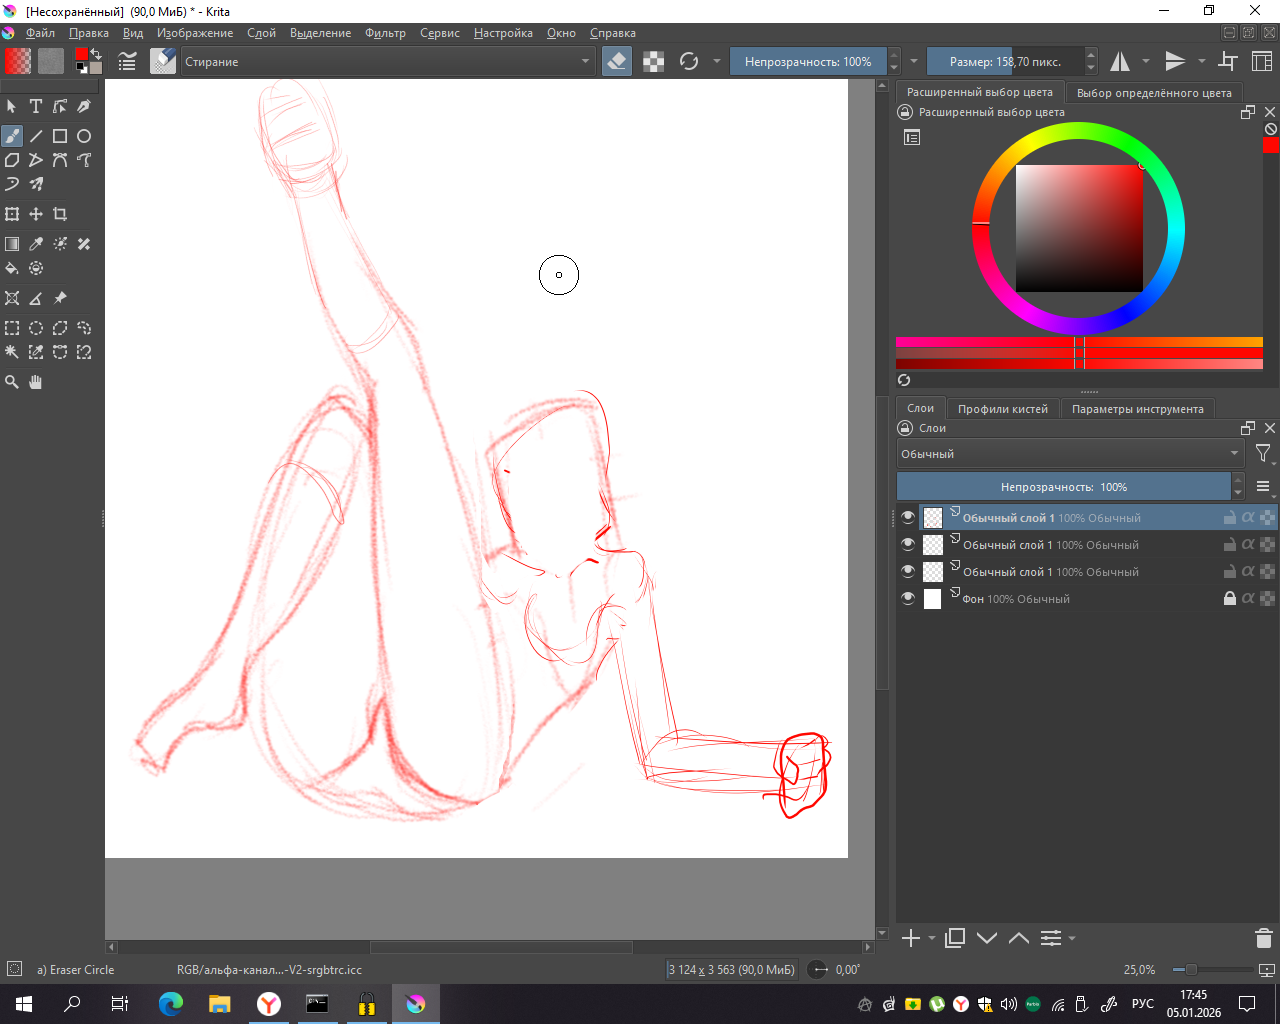1280x1024 pixels.
Task: Select the Move tool
Action: tap(36, 214)
